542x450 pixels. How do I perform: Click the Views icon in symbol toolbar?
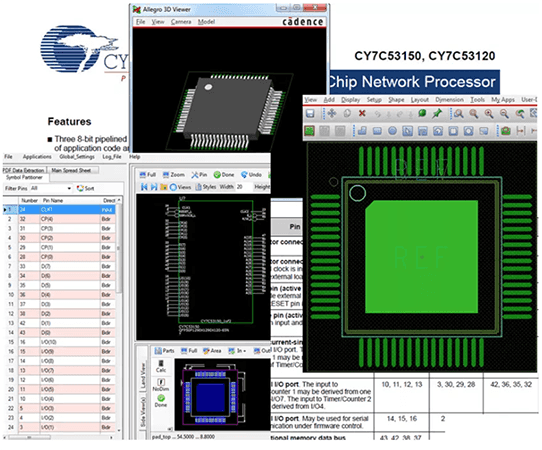coord(180,187)
